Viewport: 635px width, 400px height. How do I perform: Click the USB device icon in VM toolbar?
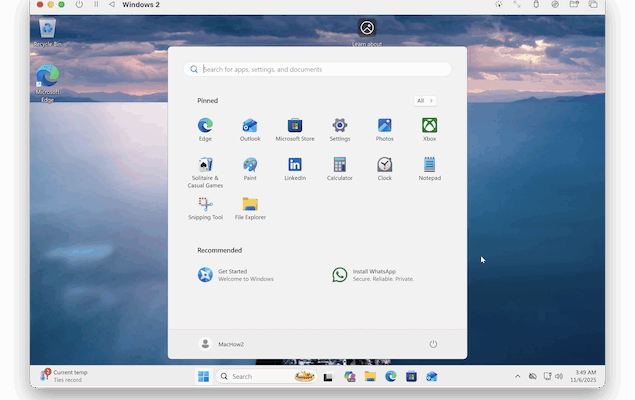click(536, 4)
